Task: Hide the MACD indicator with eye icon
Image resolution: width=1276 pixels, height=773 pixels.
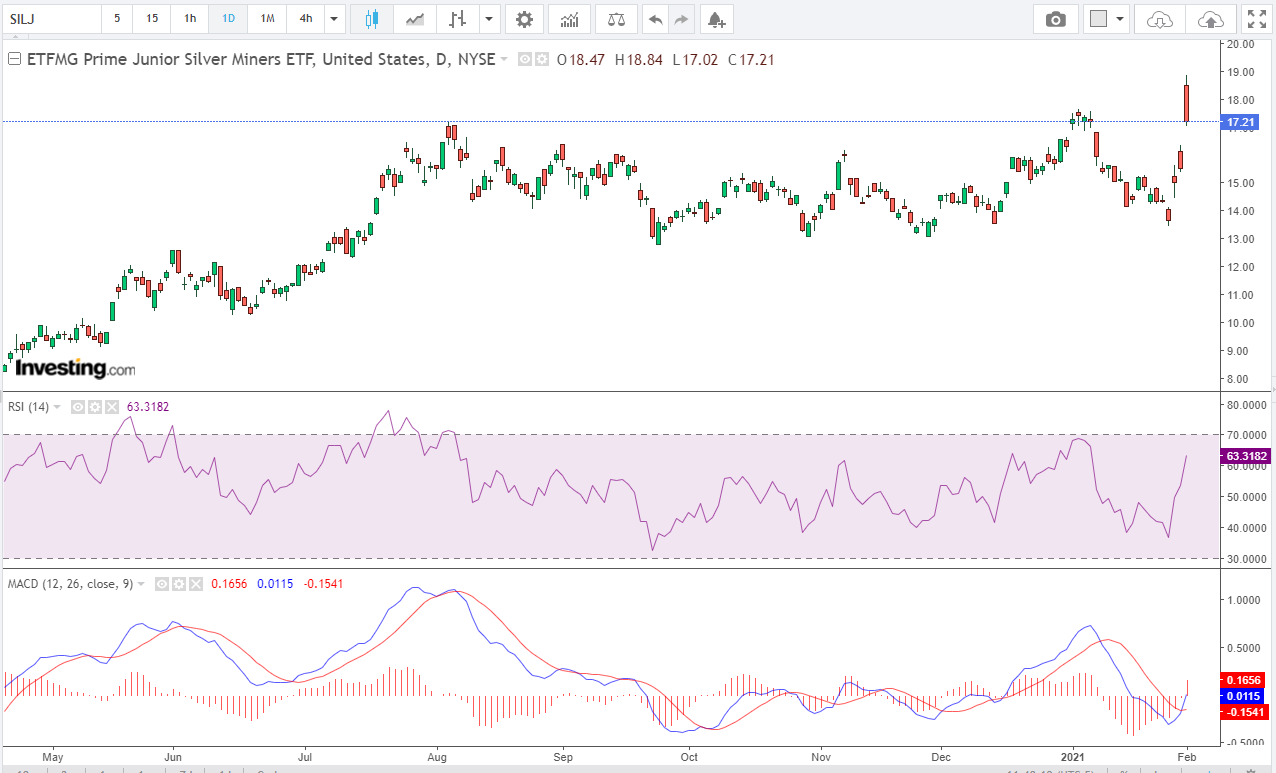Action: pyautogui.click(x=162, y=583)
